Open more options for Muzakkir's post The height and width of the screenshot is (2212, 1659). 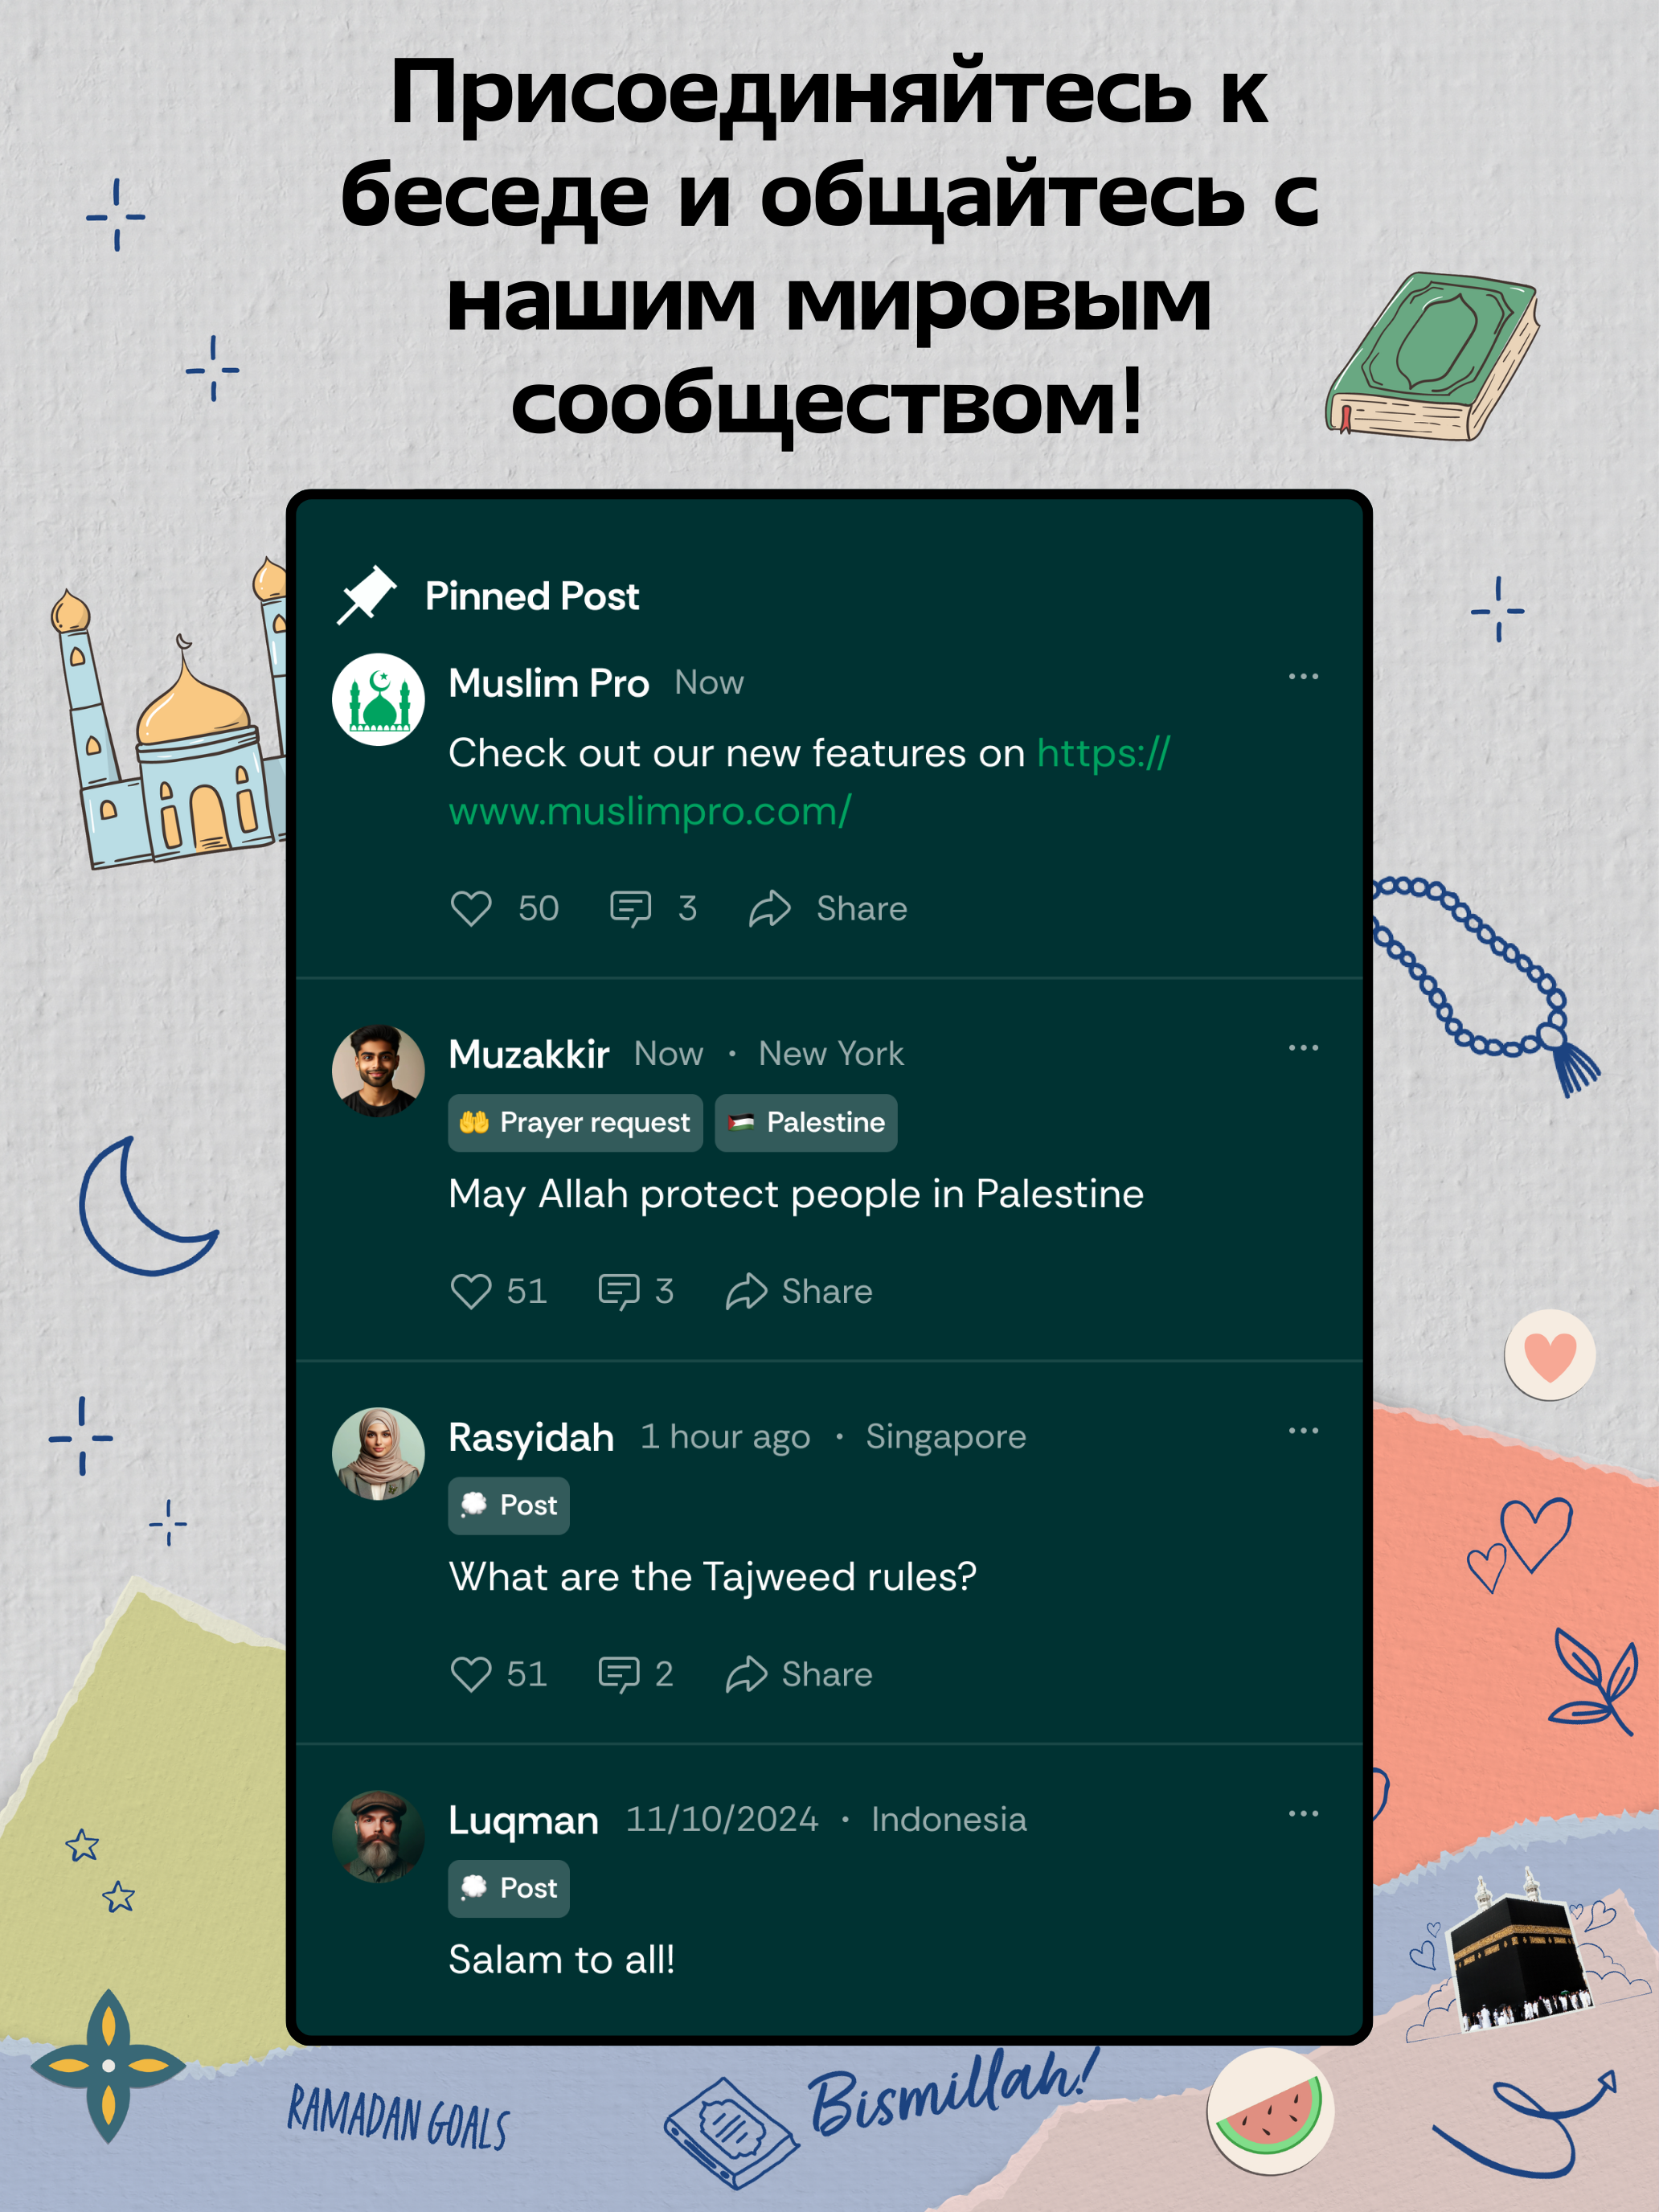(1303, 1048)
